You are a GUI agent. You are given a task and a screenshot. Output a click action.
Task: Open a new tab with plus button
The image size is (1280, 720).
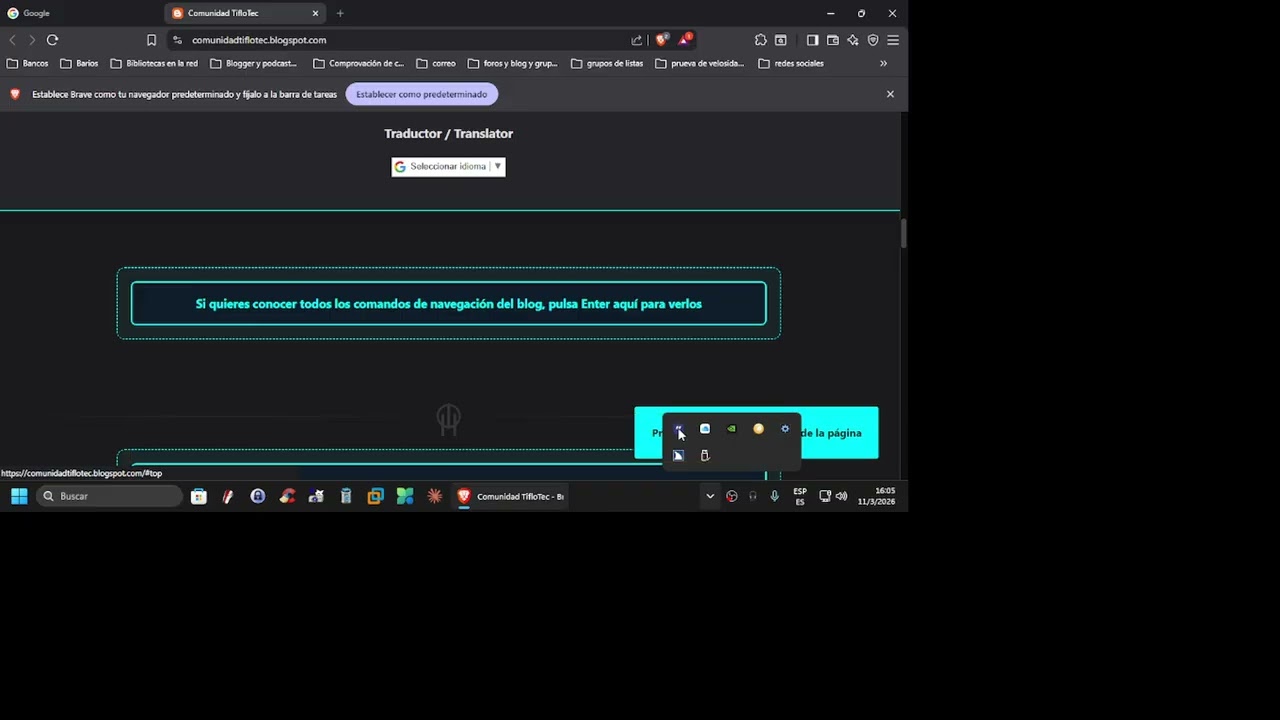[340, 13]
